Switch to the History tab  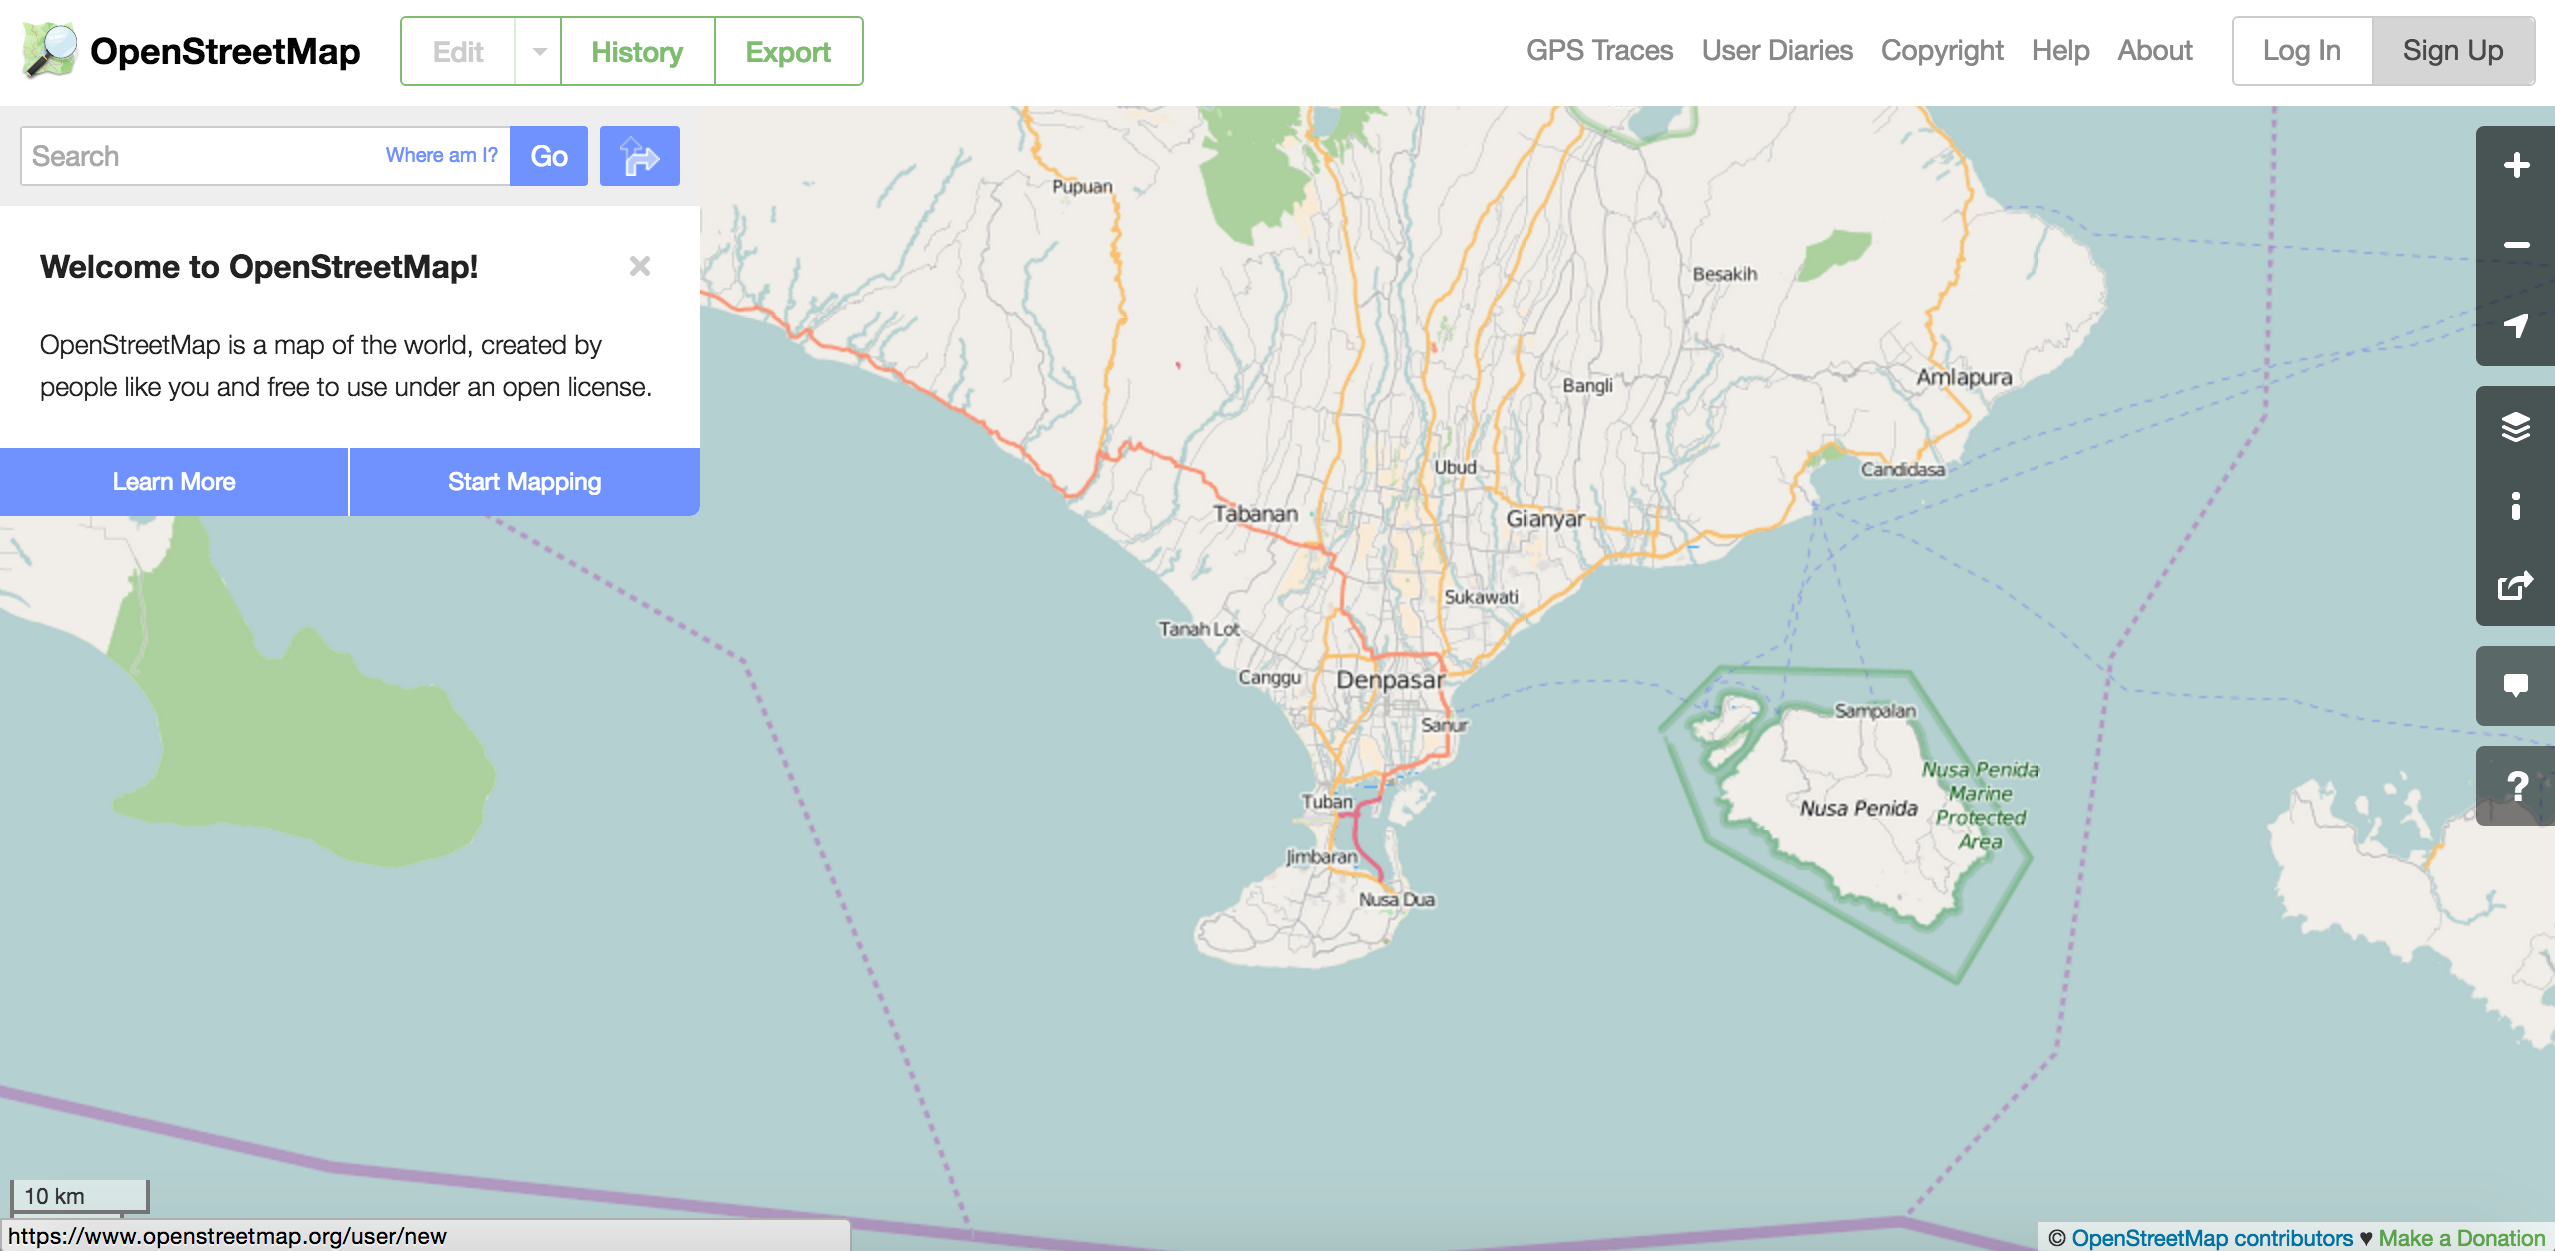637,51
